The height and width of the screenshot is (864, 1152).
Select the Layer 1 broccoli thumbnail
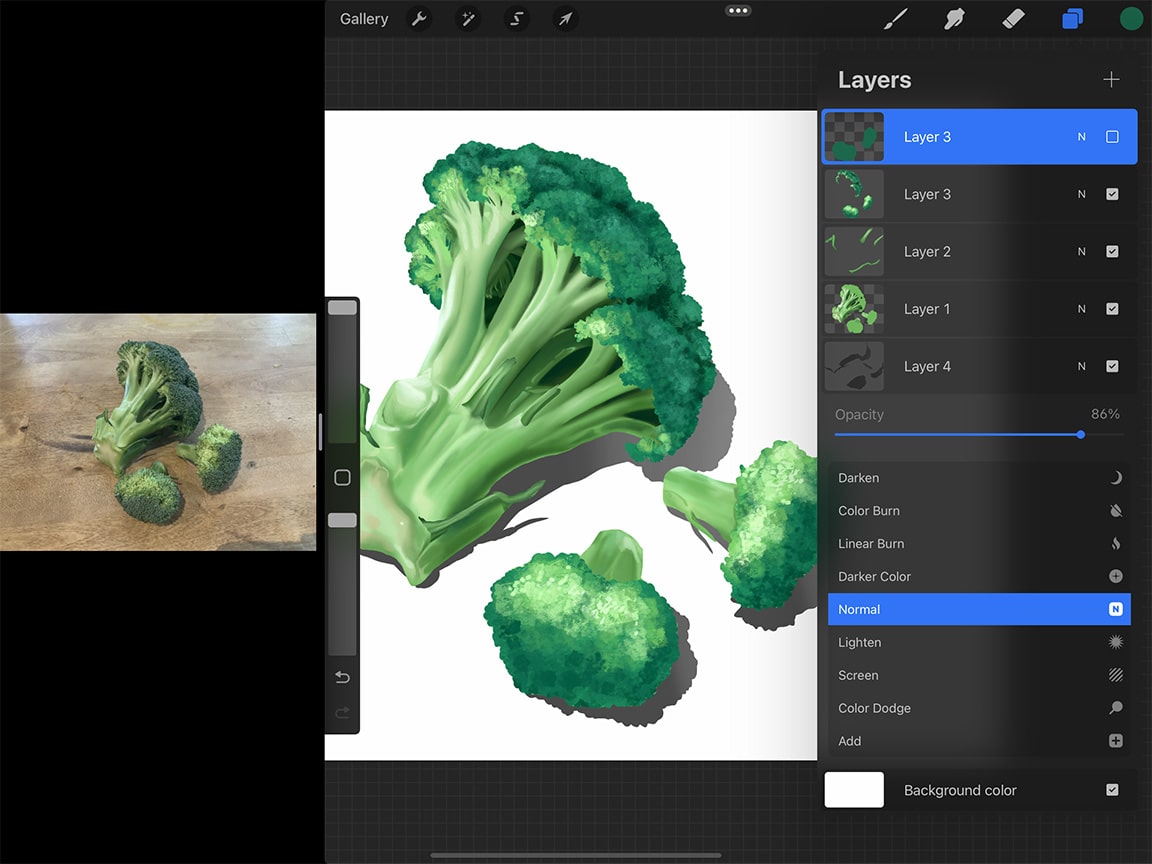pos(854,309)
